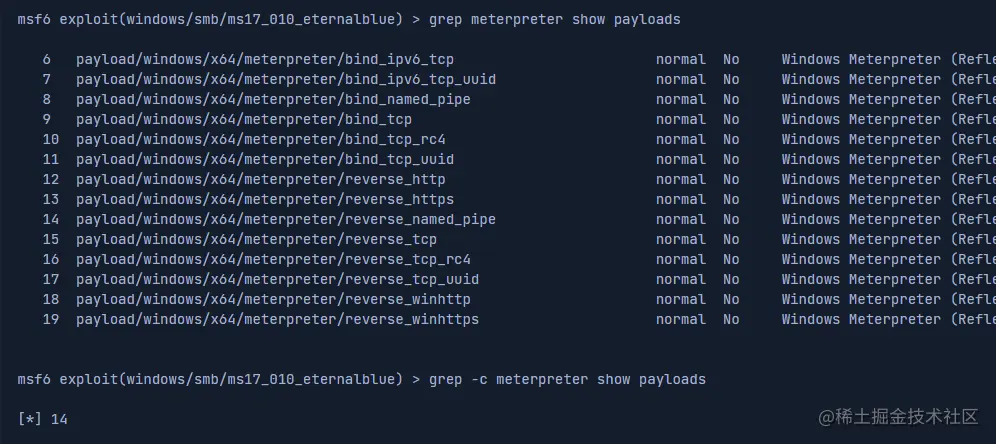The width and height of the screenshot is (996, 444).
Task: Click the "[*] 14" count output
Action: coord(43,419)
